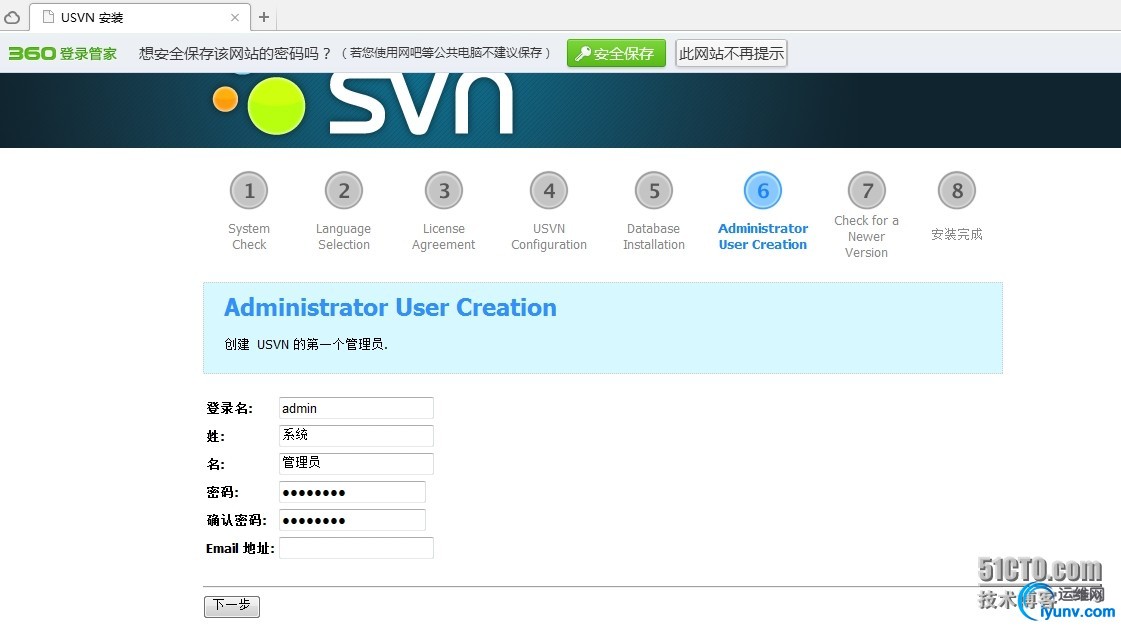Click the 想安全保存该网站的密码吗 prompt text

[x=235, y=54]
